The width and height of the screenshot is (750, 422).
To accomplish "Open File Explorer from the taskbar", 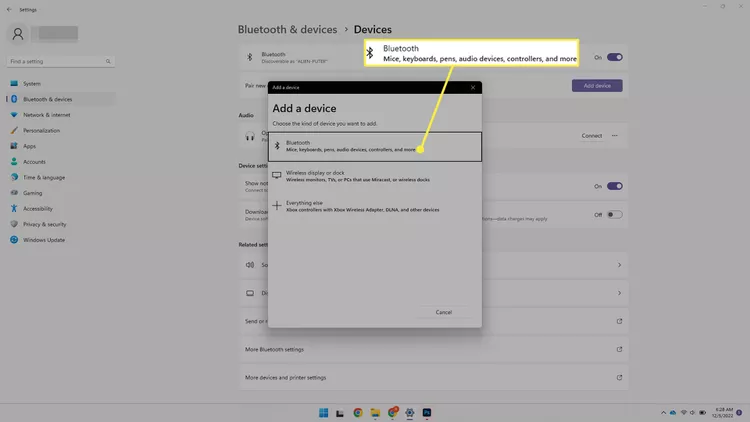I will [375, 412].
